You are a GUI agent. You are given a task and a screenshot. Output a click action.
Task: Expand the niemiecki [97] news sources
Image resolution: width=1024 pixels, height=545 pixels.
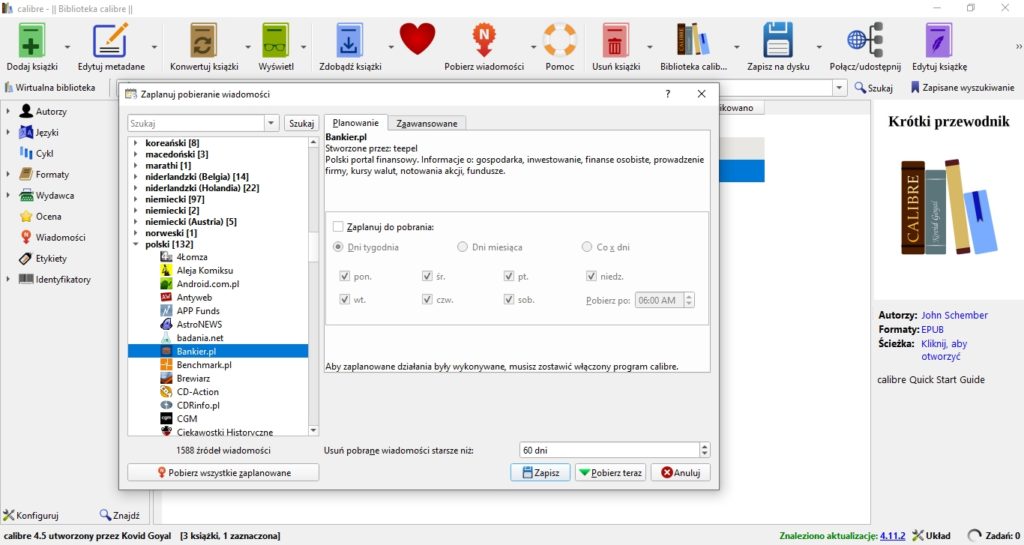coord(136,199)
